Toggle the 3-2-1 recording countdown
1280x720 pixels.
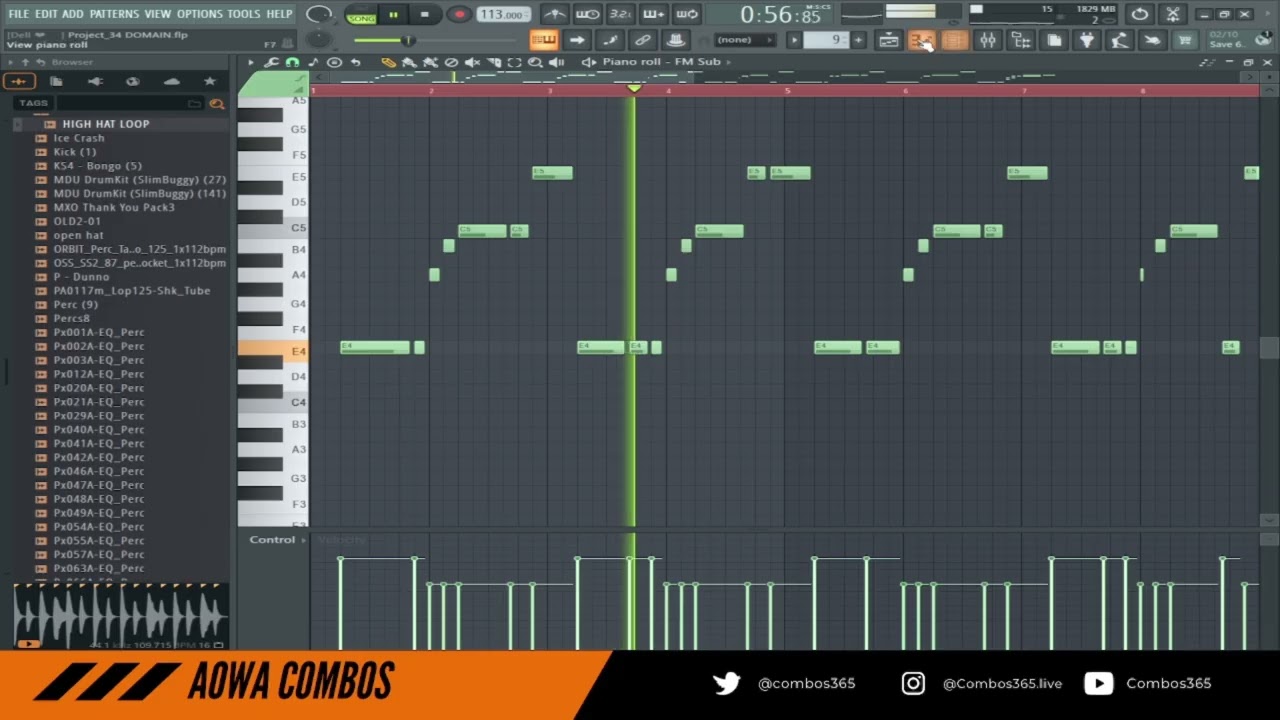(x=620, y=14)
